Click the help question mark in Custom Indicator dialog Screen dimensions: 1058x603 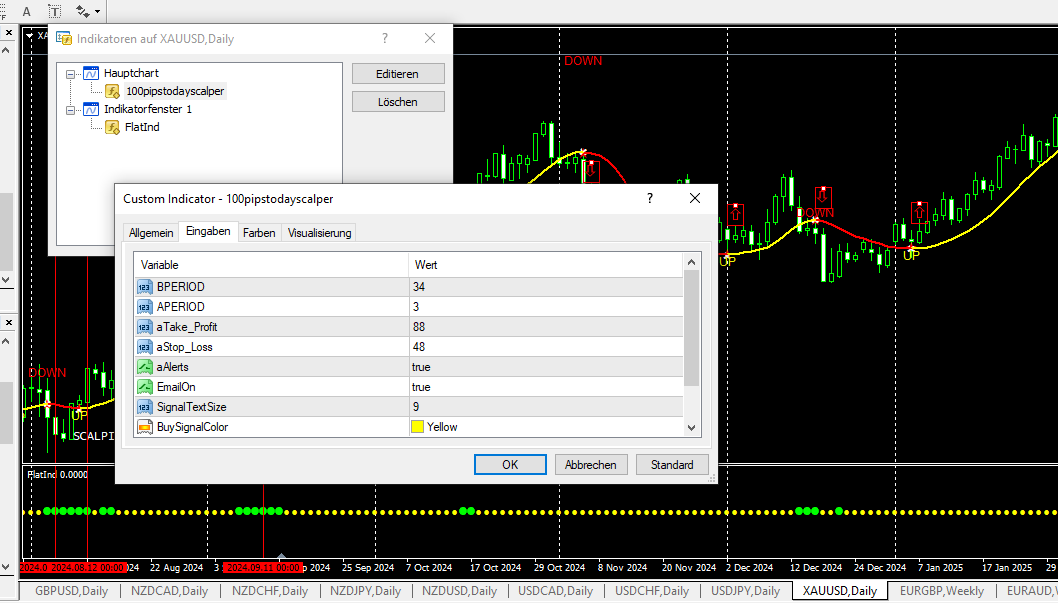(x=650, y=198)
